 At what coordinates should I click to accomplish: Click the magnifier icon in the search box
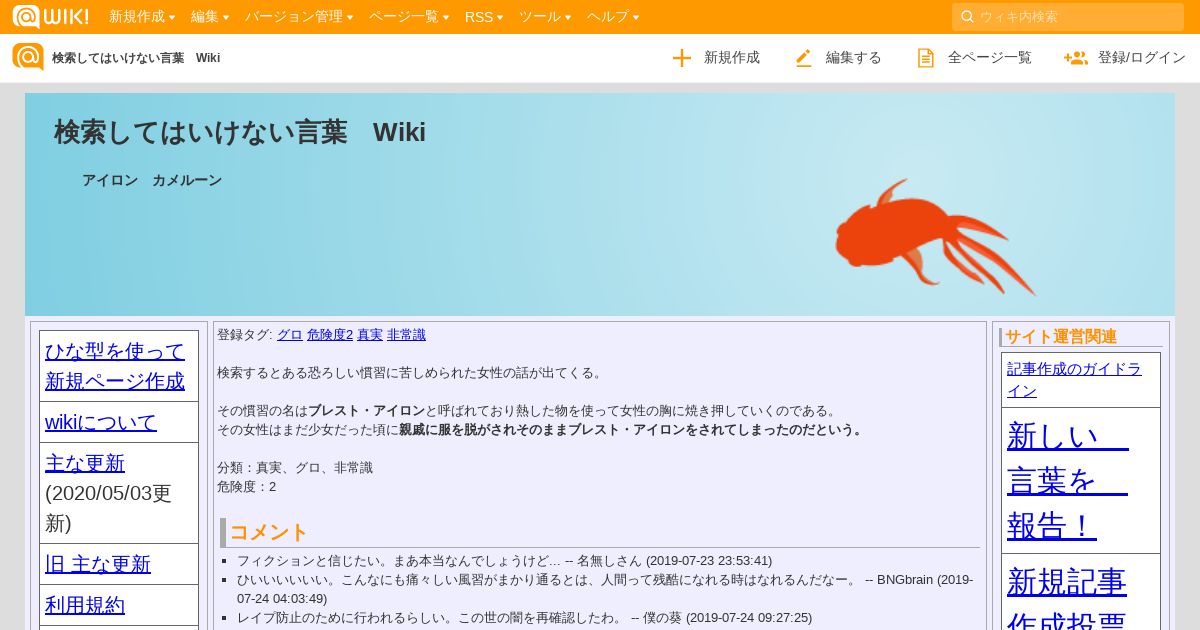click(x=967, y=17)
